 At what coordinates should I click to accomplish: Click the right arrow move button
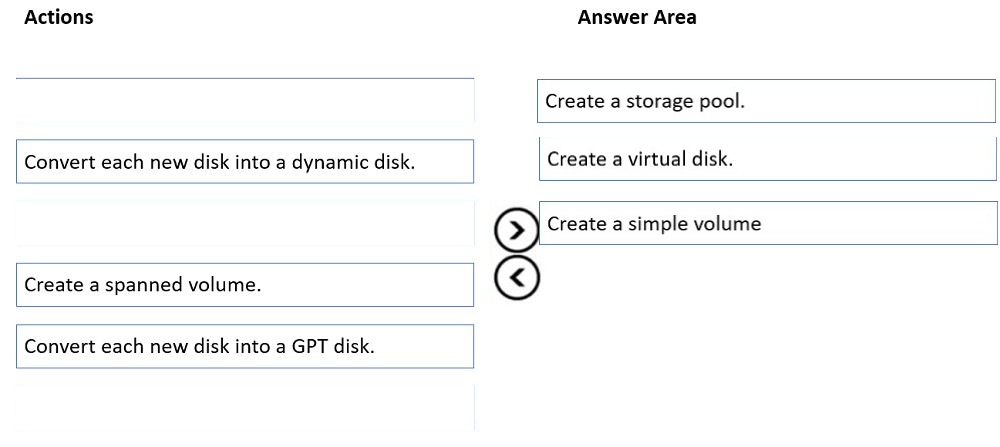click(514, 230)
